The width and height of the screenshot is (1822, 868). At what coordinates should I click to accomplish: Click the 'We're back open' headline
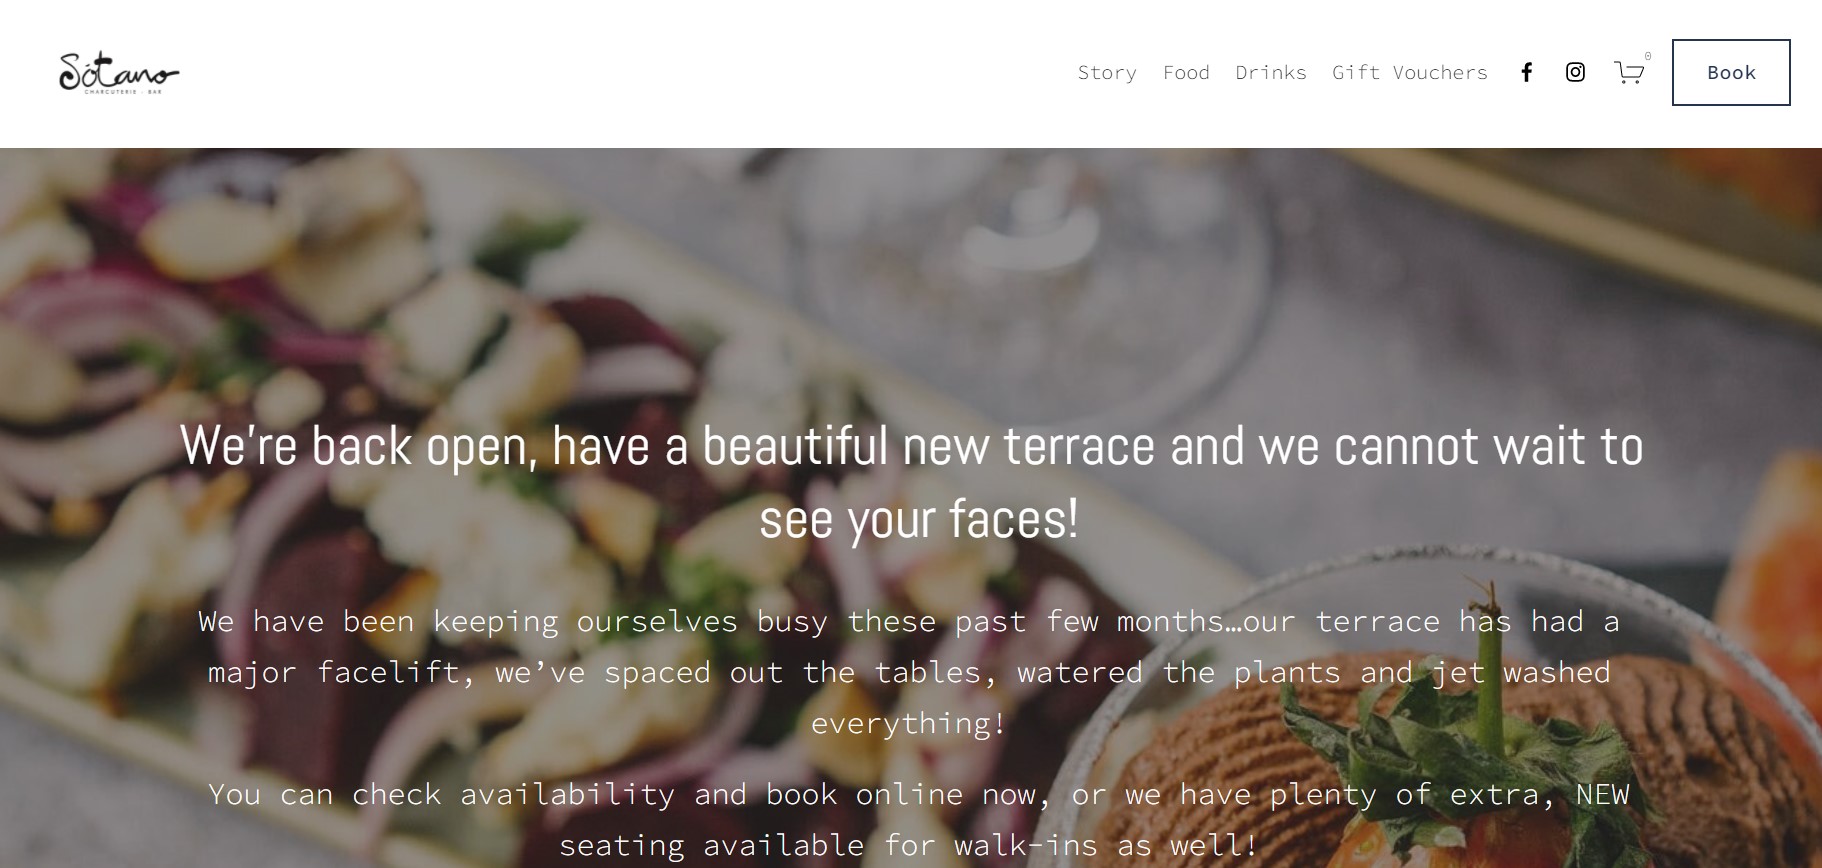click(911, 482)
